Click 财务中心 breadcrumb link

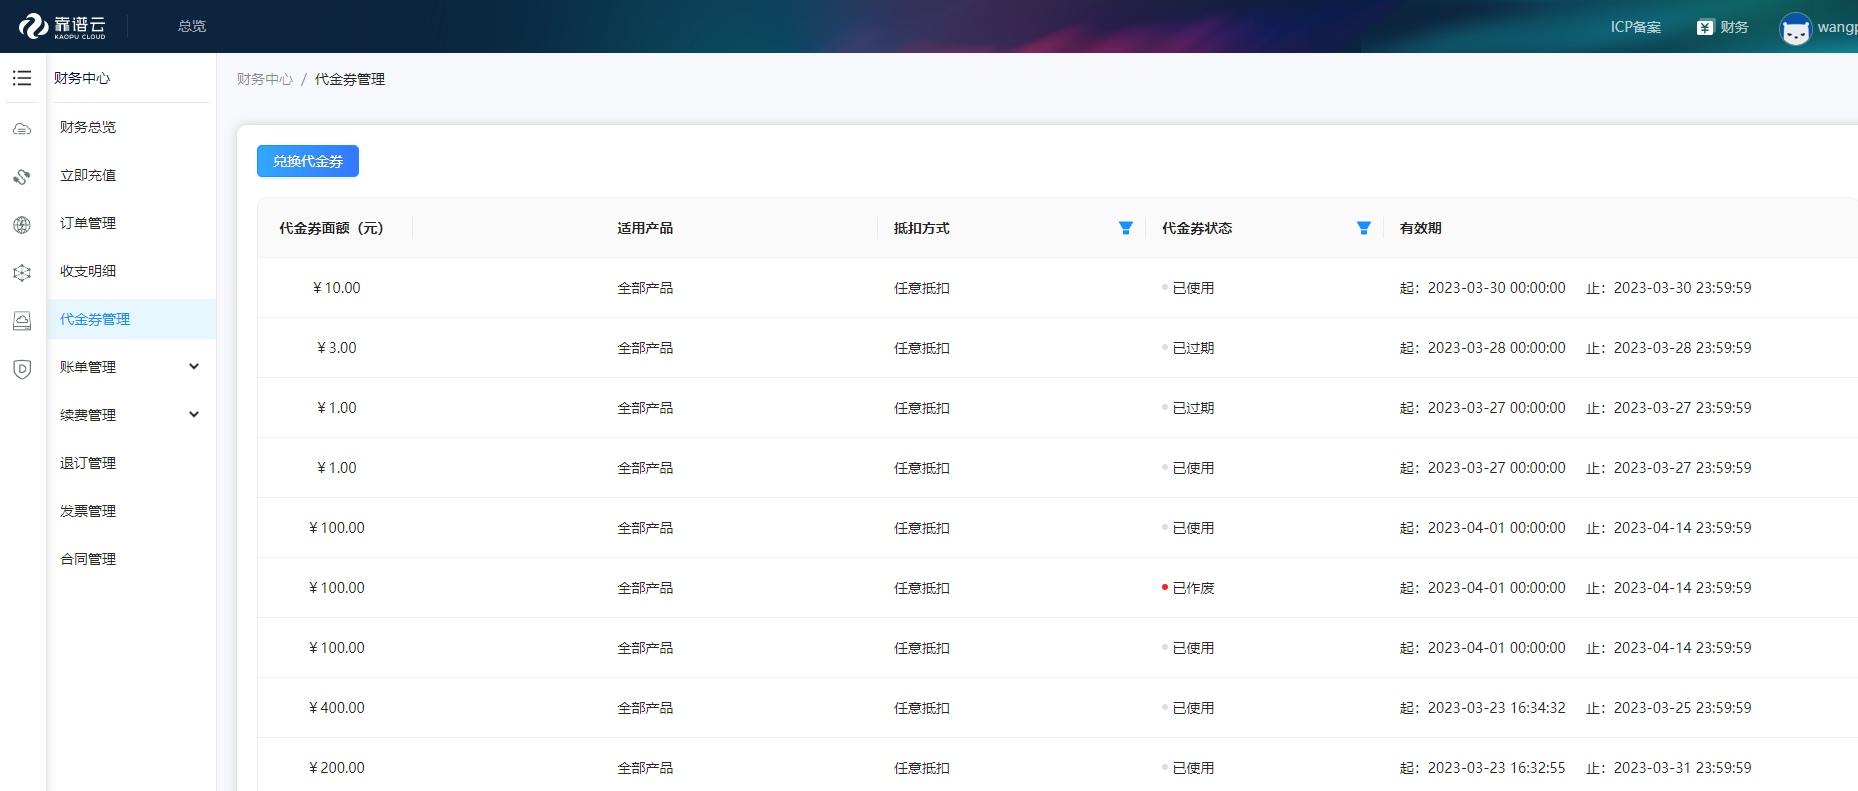pos(265,79)
